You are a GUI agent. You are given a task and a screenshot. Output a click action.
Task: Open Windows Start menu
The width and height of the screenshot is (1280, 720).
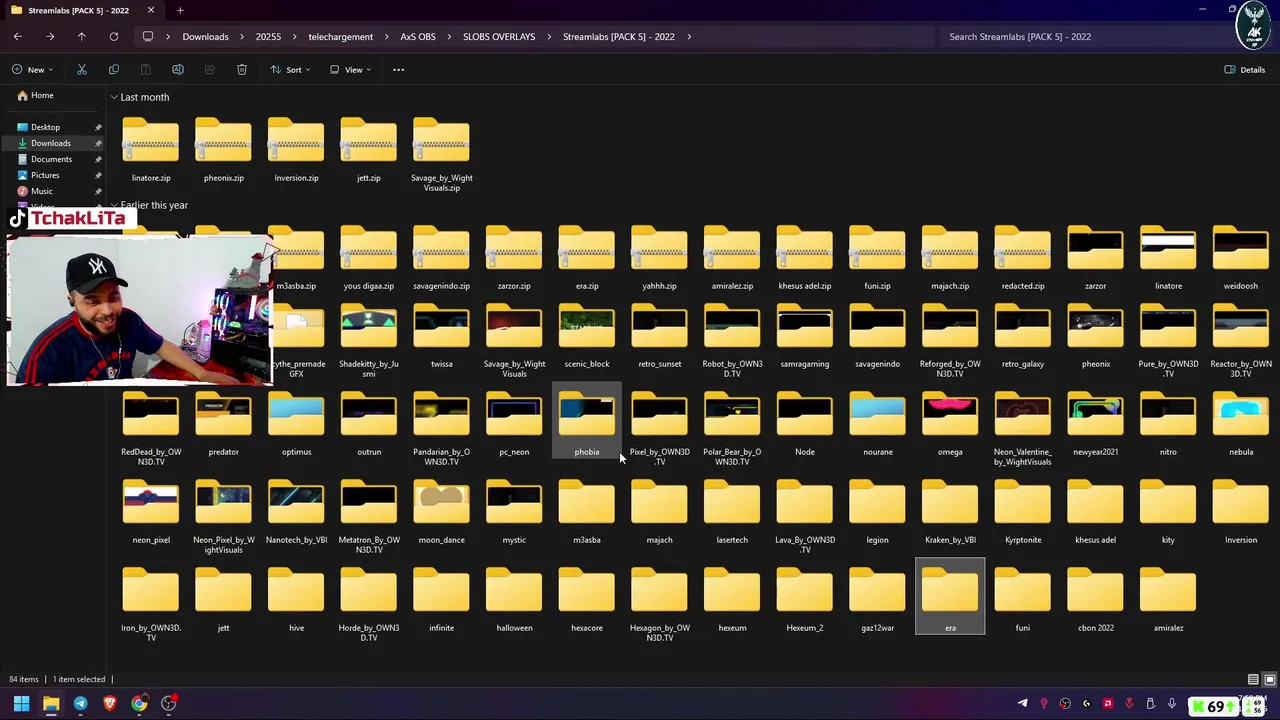pyautogui.click(x=21, y=703)
